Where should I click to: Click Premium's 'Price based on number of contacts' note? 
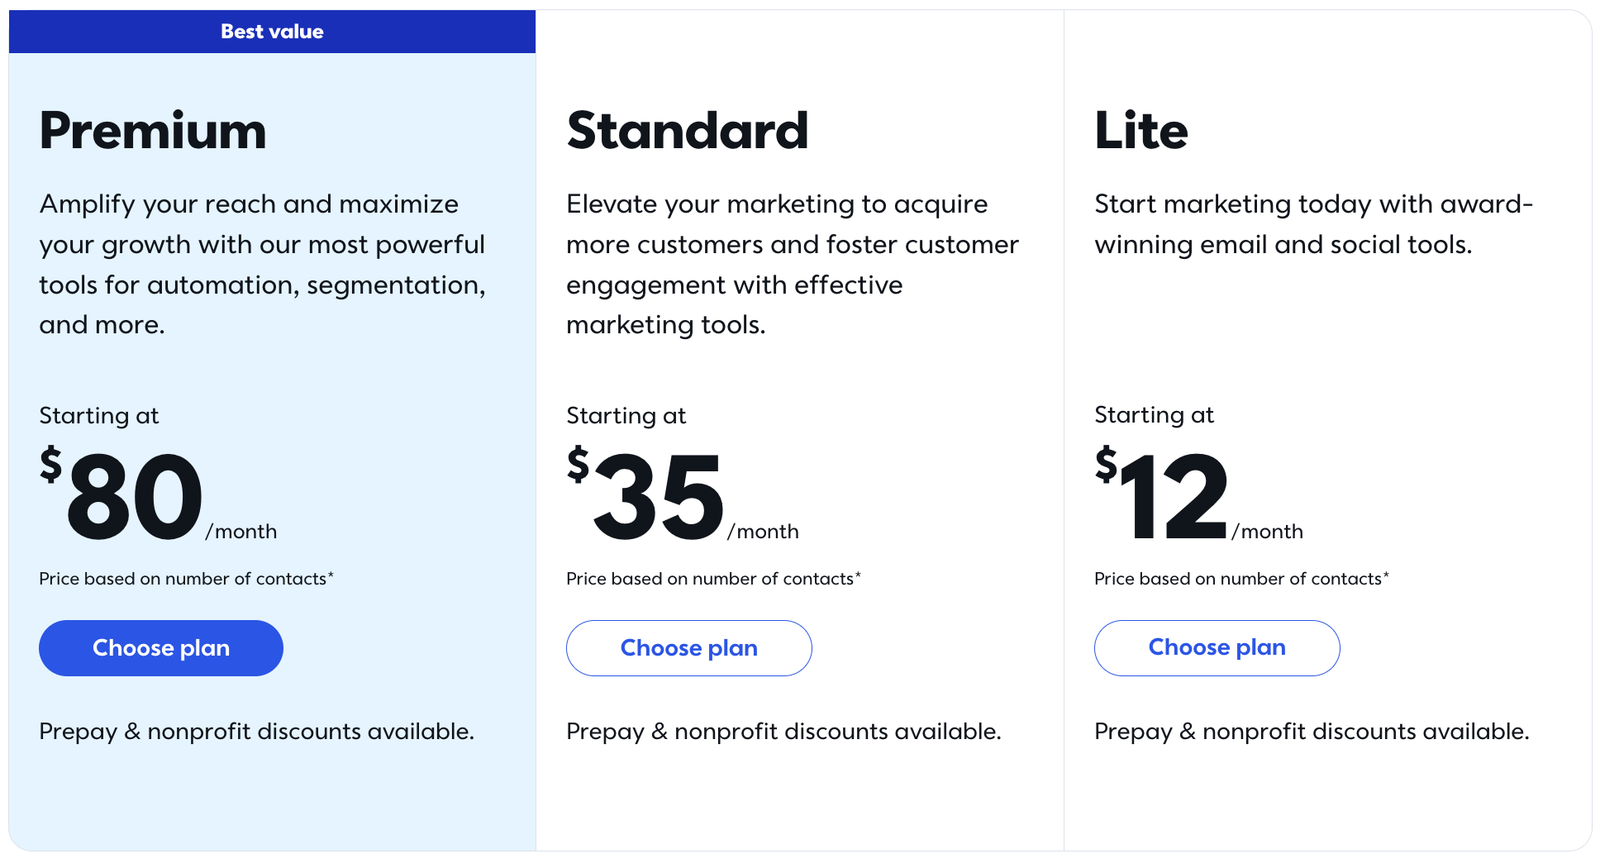[186, 579]
